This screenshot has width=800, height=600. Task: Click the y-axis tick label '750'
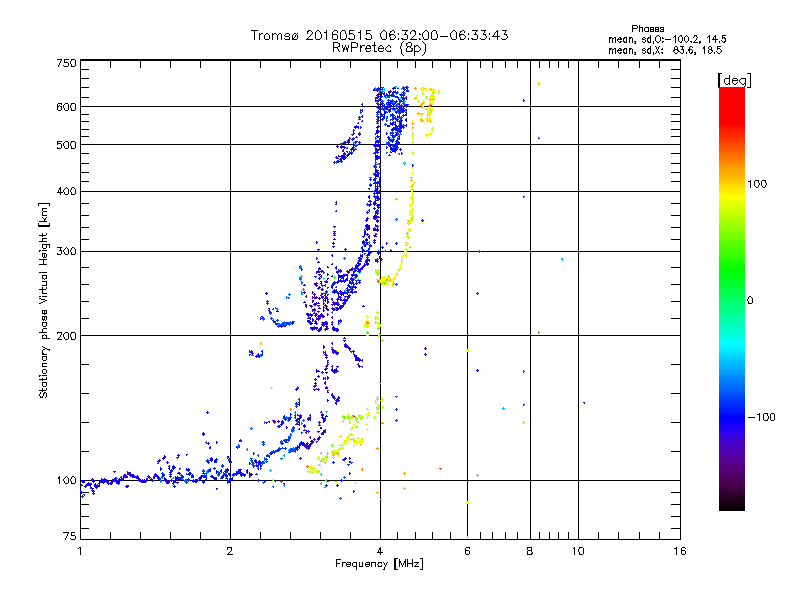(x=66, y=63)
